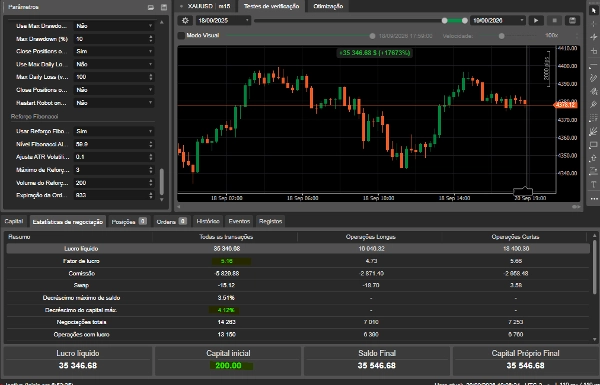Open the Use Max Daily Lo... dropdown
Screen dimensions: 600x385
114,64
